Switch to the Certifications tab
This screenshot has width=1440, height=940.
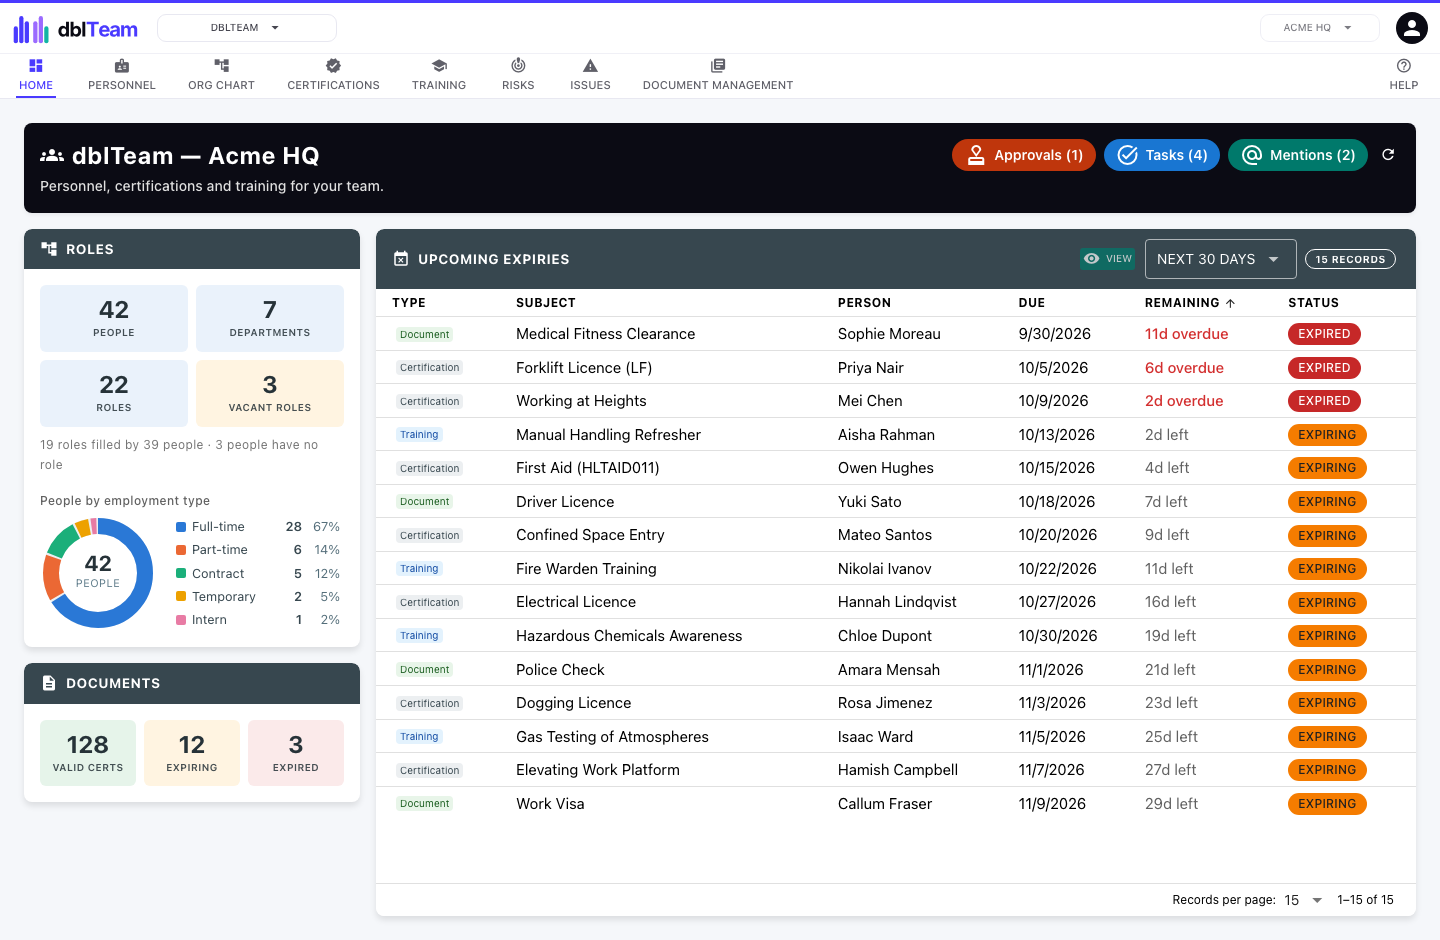click(x=334, y=76)
